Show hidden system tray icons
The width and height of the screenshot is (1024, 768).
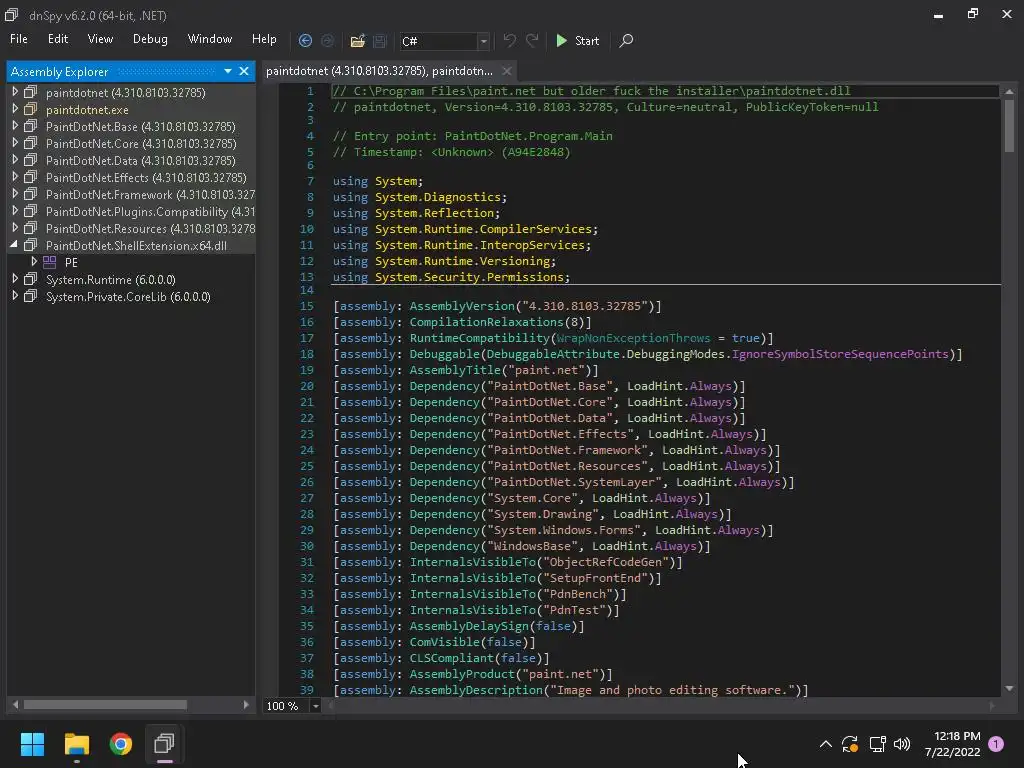click(825, 744)
